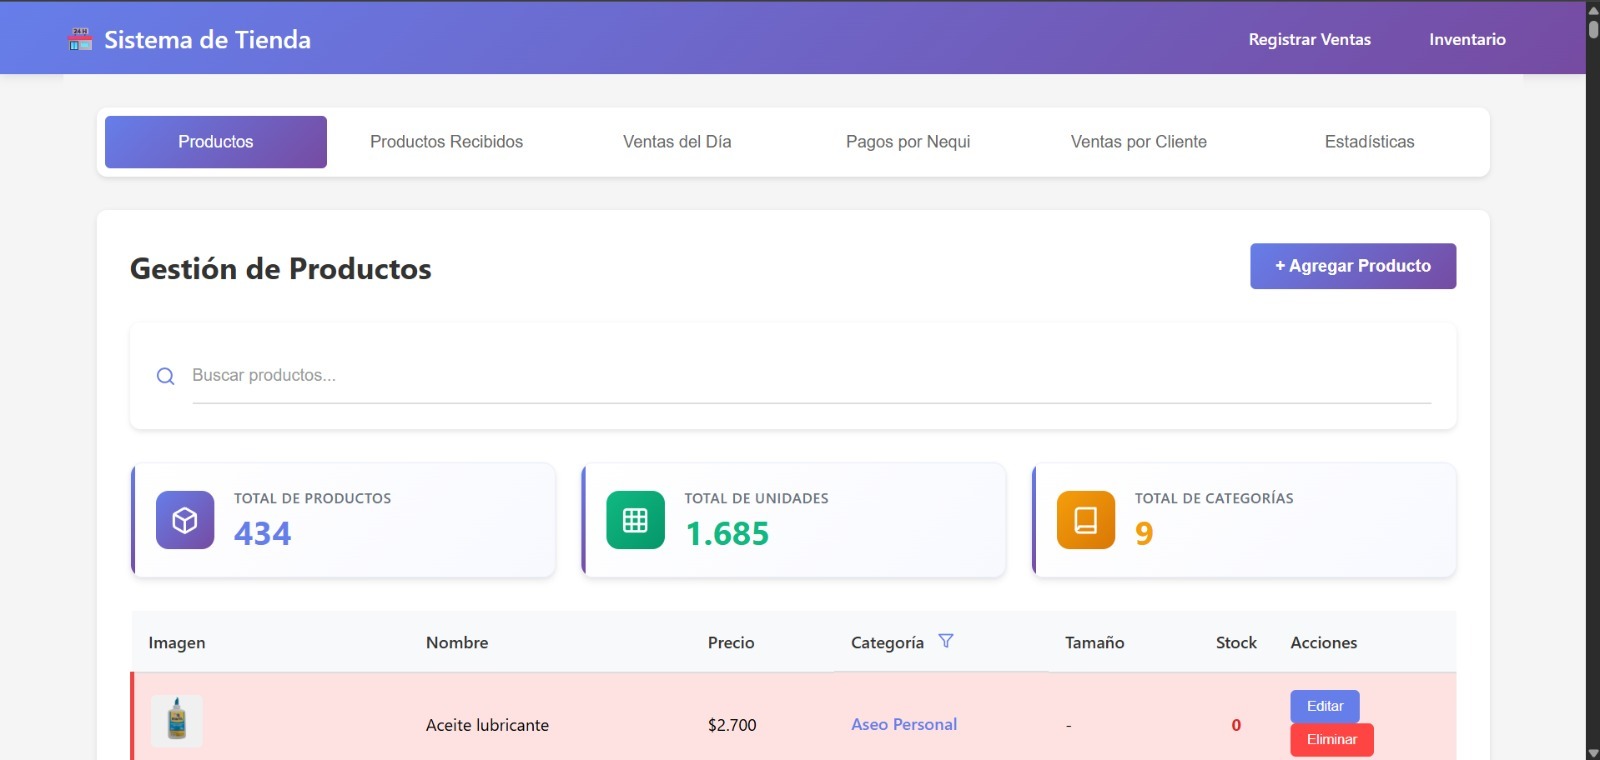Click the magnifier icon in search box
Image resolution: width=1600 pixels, height=760 pixels.
(x=166, y=376)
